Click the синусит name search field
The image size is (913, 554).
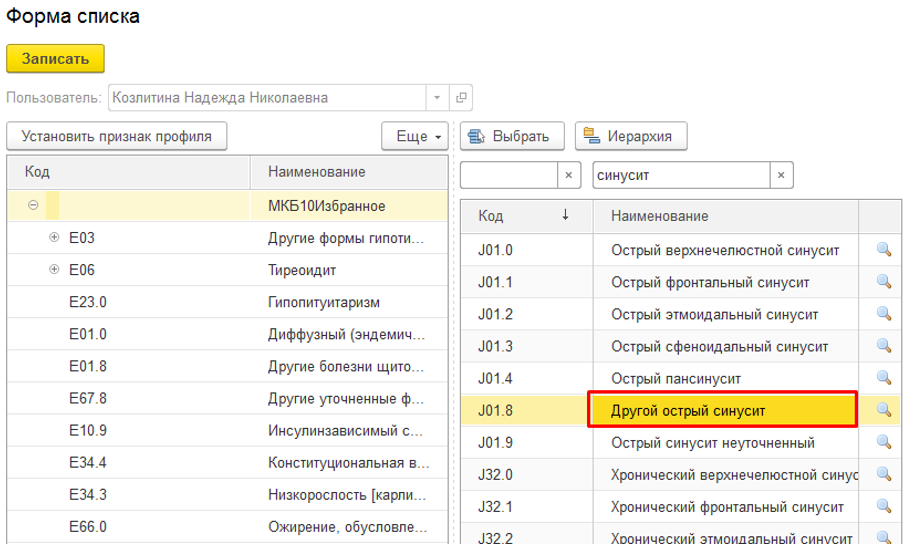click(x=680, y=175)
